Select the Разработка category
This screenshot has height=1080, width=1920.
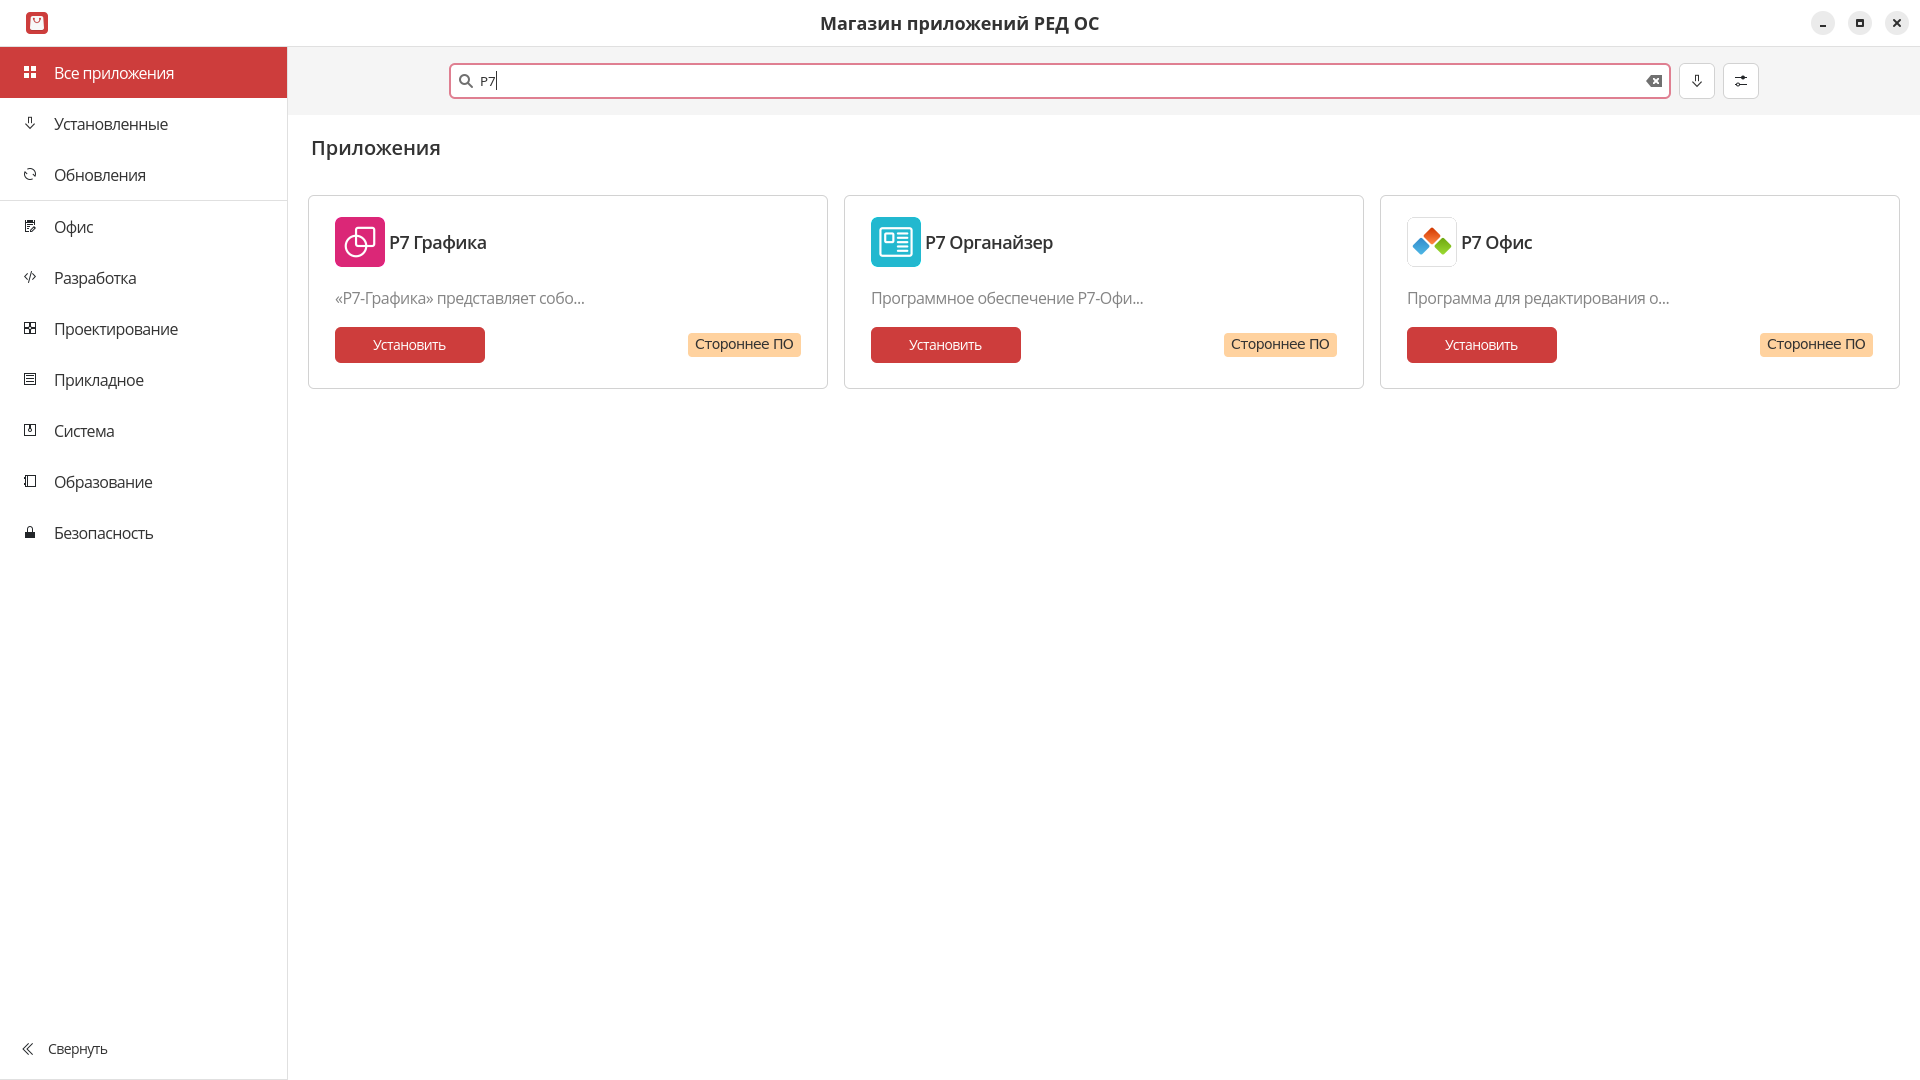click(x=94, y=278)
